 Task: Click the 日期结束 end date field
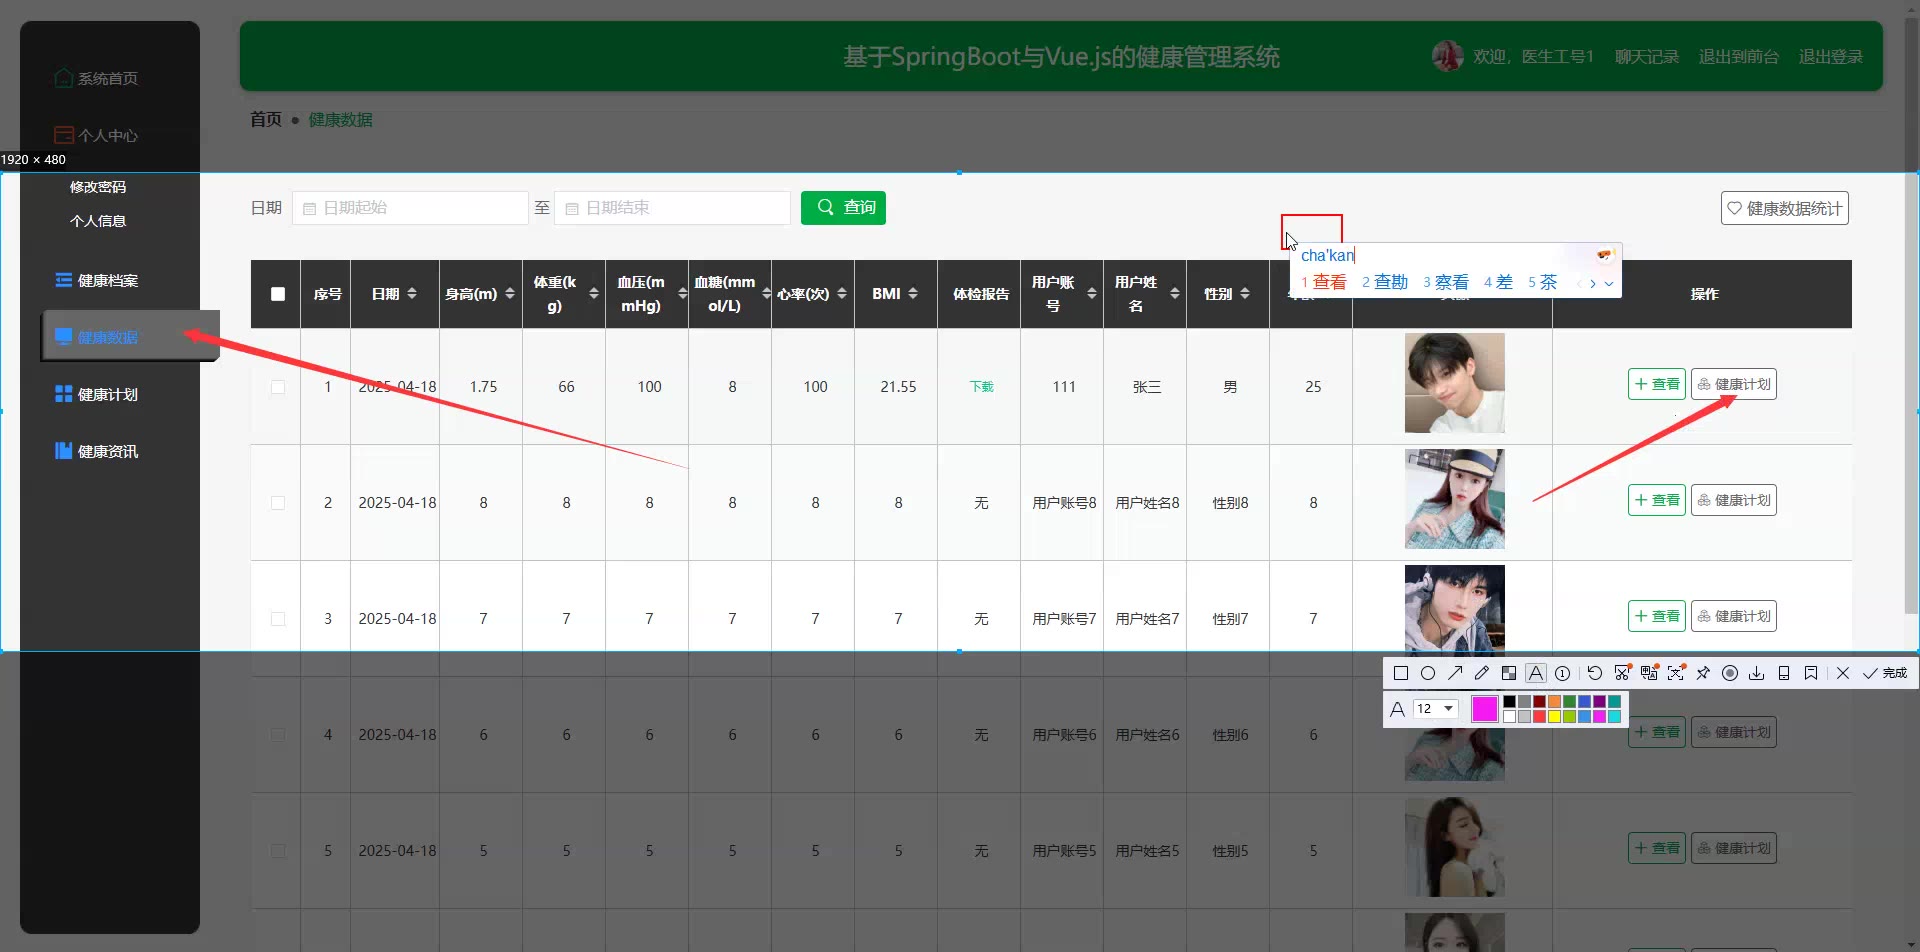[672, 208]
